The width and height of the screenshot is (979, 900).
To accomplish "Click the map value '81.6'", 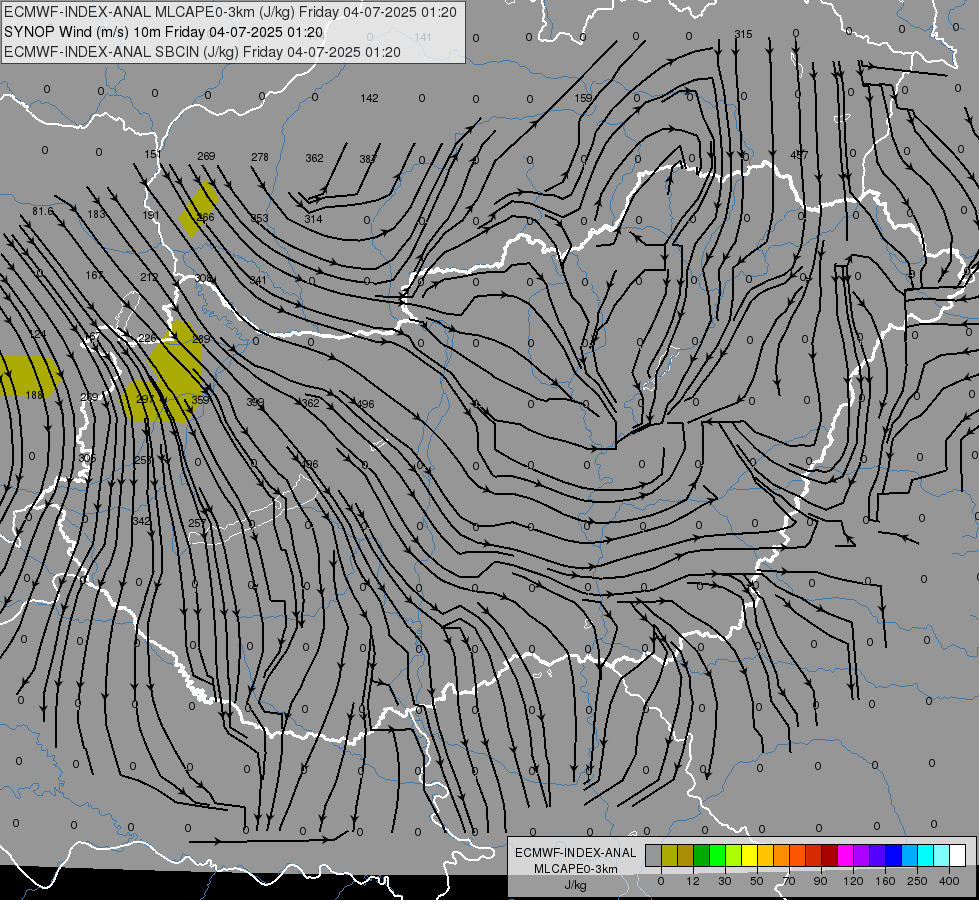I will [x=42, y=211].
